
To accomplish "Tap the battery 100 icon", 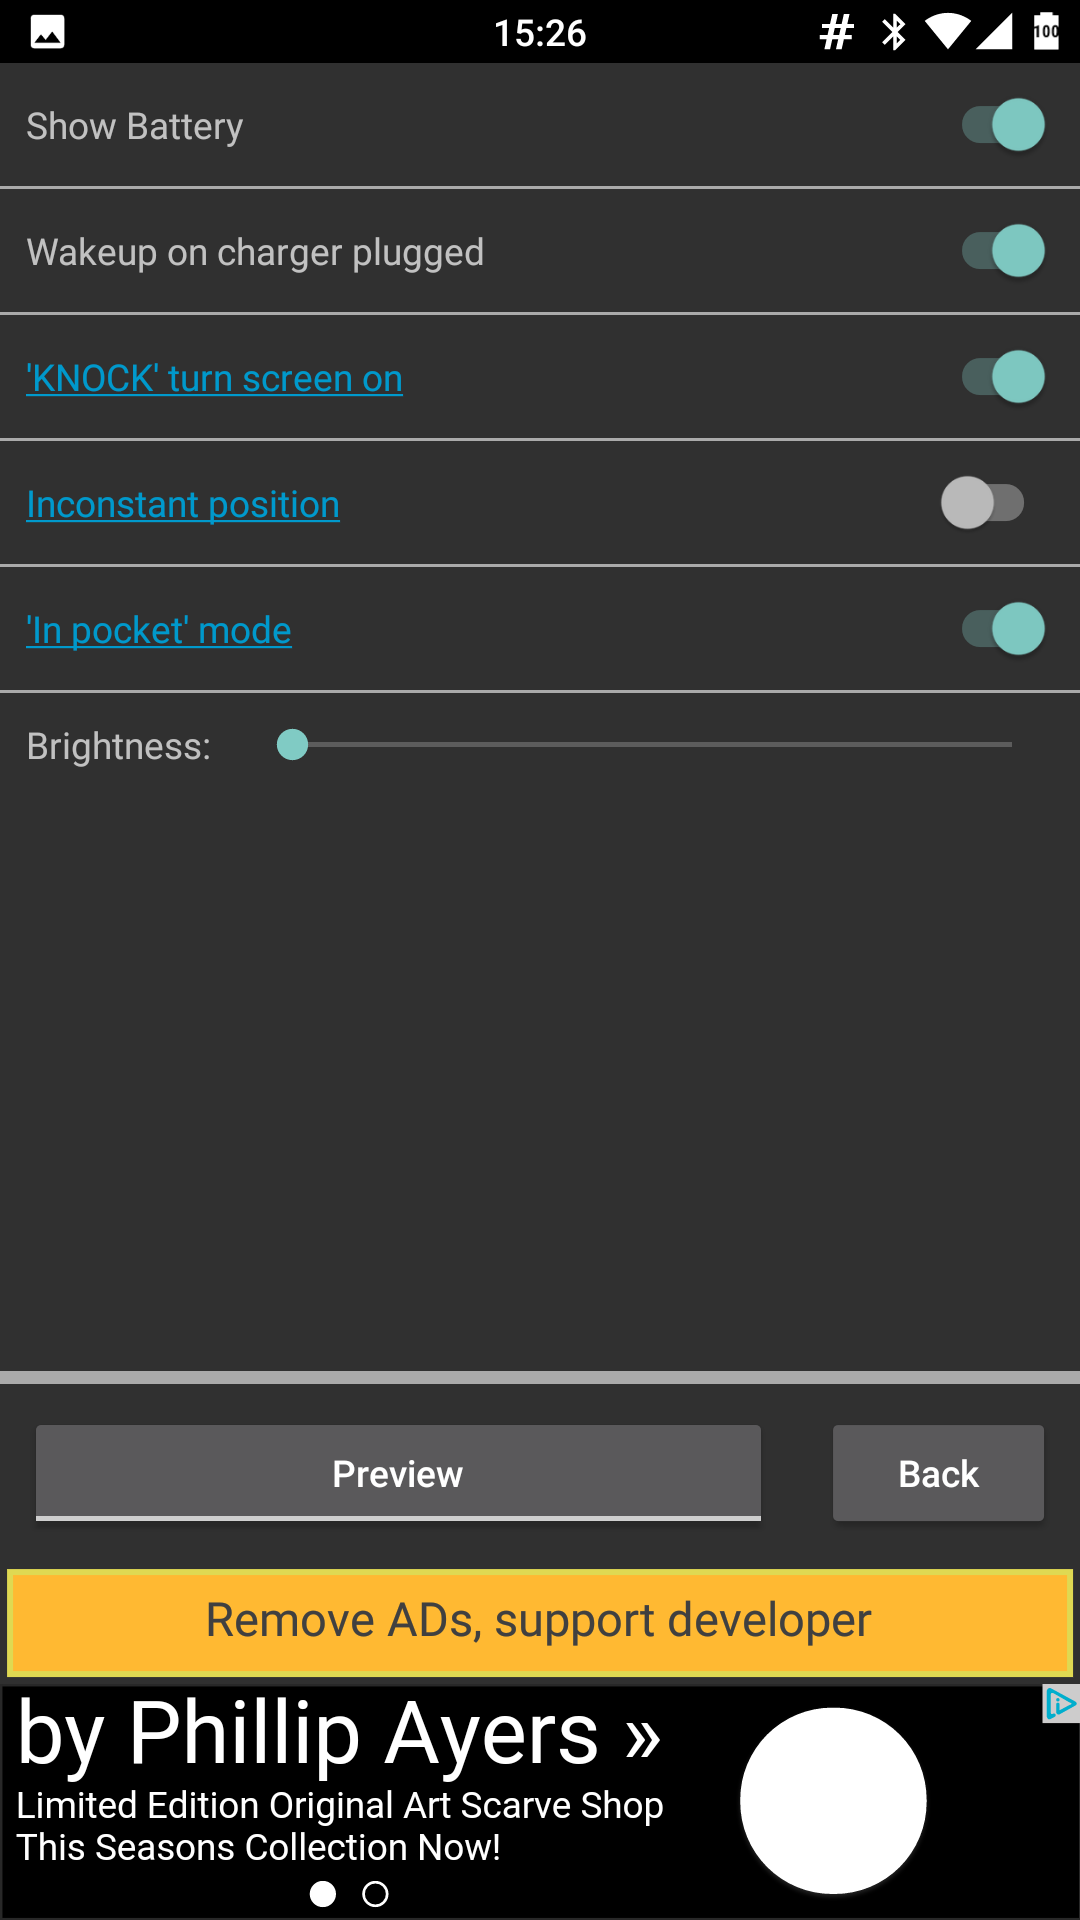I will click(1046, 31).
